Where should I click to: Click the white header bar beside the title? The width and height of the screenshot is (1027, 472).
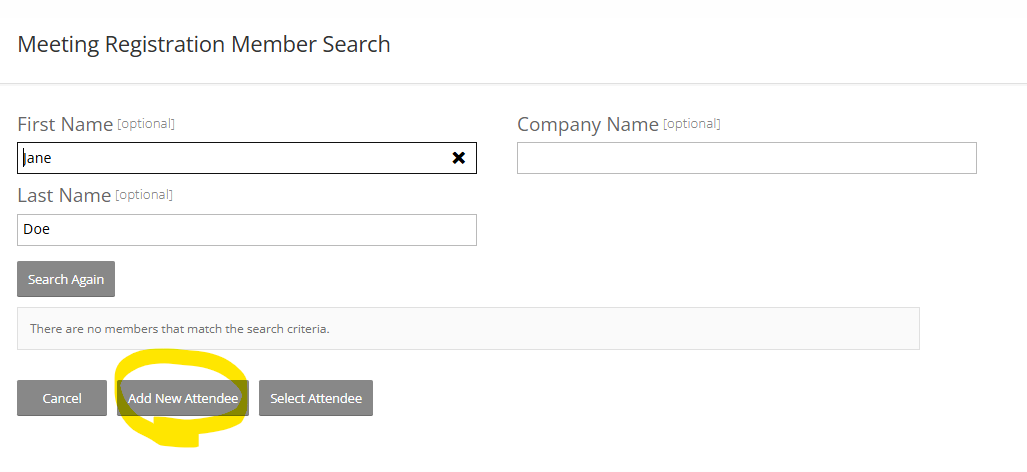click(x=700, y=44)
